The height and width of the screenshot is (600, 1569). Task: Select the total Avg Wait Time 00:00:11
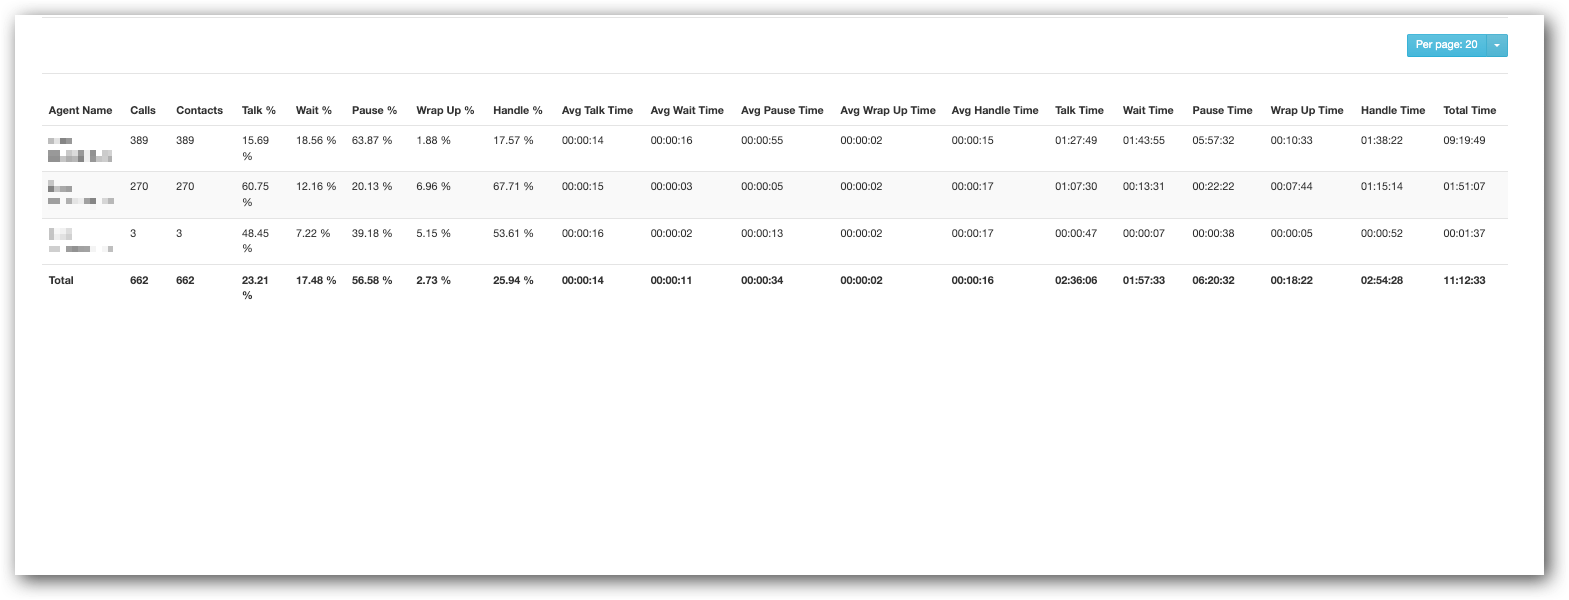(671, 281)
